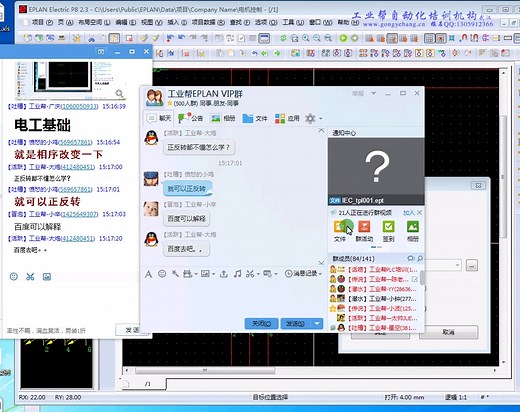Click the 发送 button in left chat window
The image size is (520, 412).
(132, 330)
